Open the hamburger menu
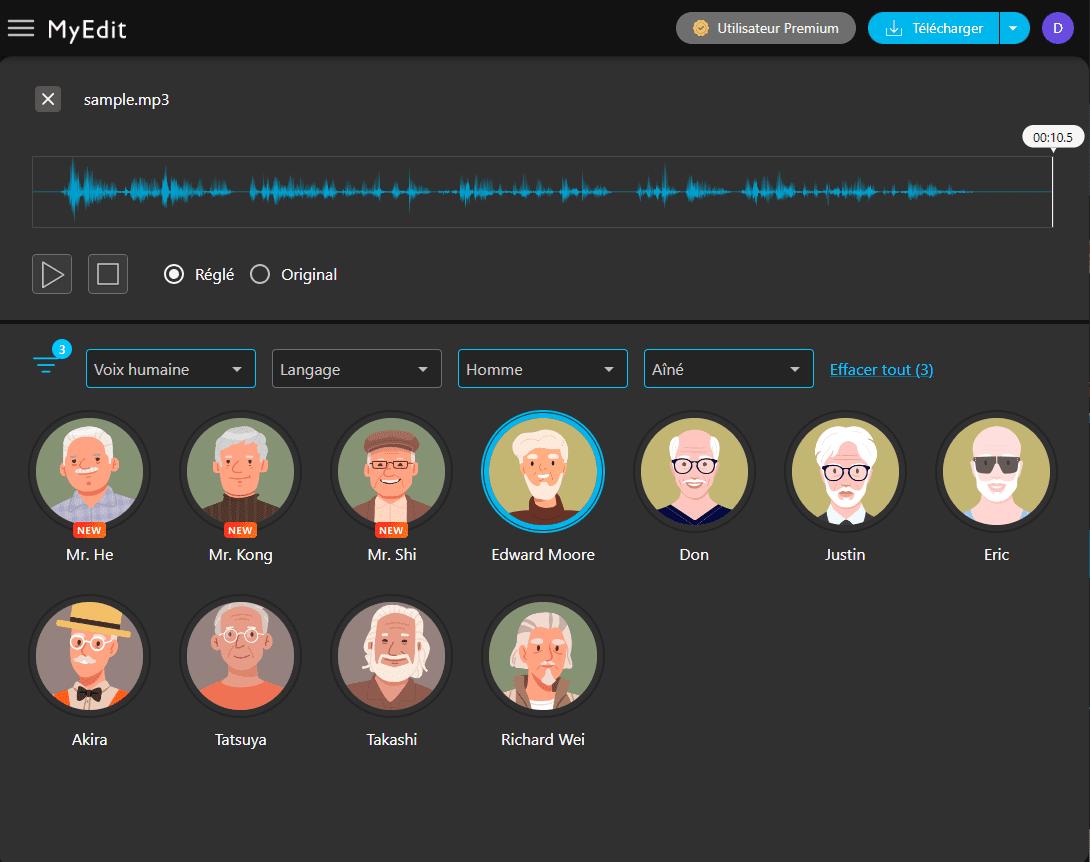This screenshot has width=1090, height=862. [x=21, y=28]
